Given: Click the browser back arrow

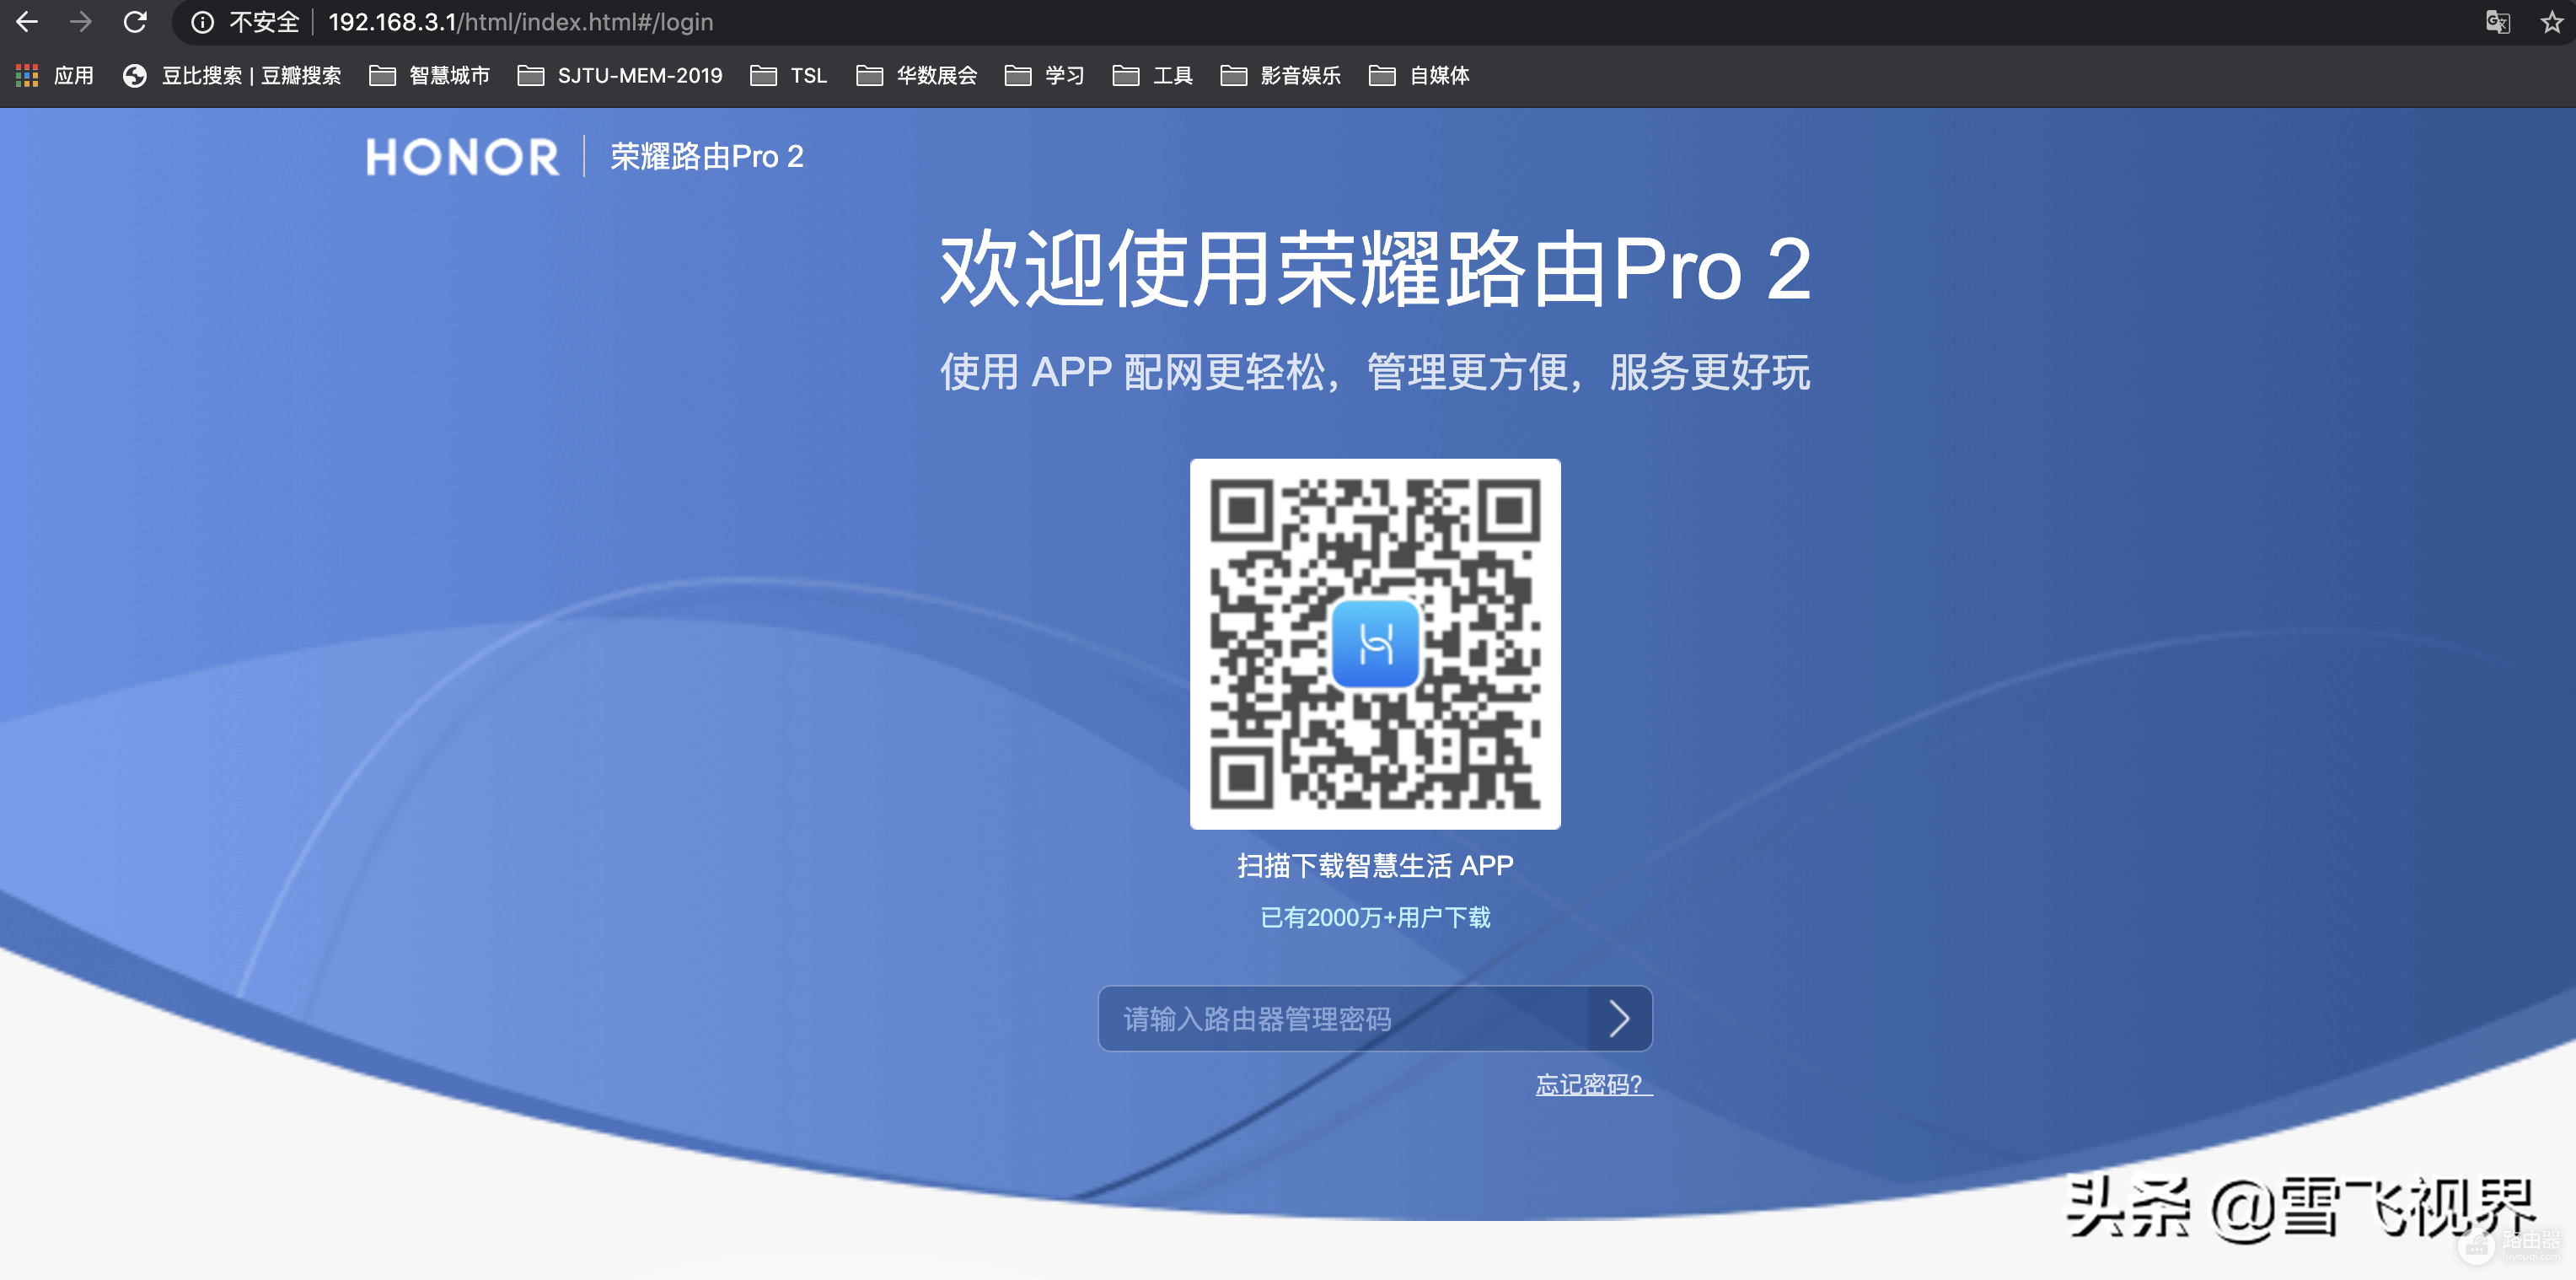Looking at the screenshot, I should [27, 22].
